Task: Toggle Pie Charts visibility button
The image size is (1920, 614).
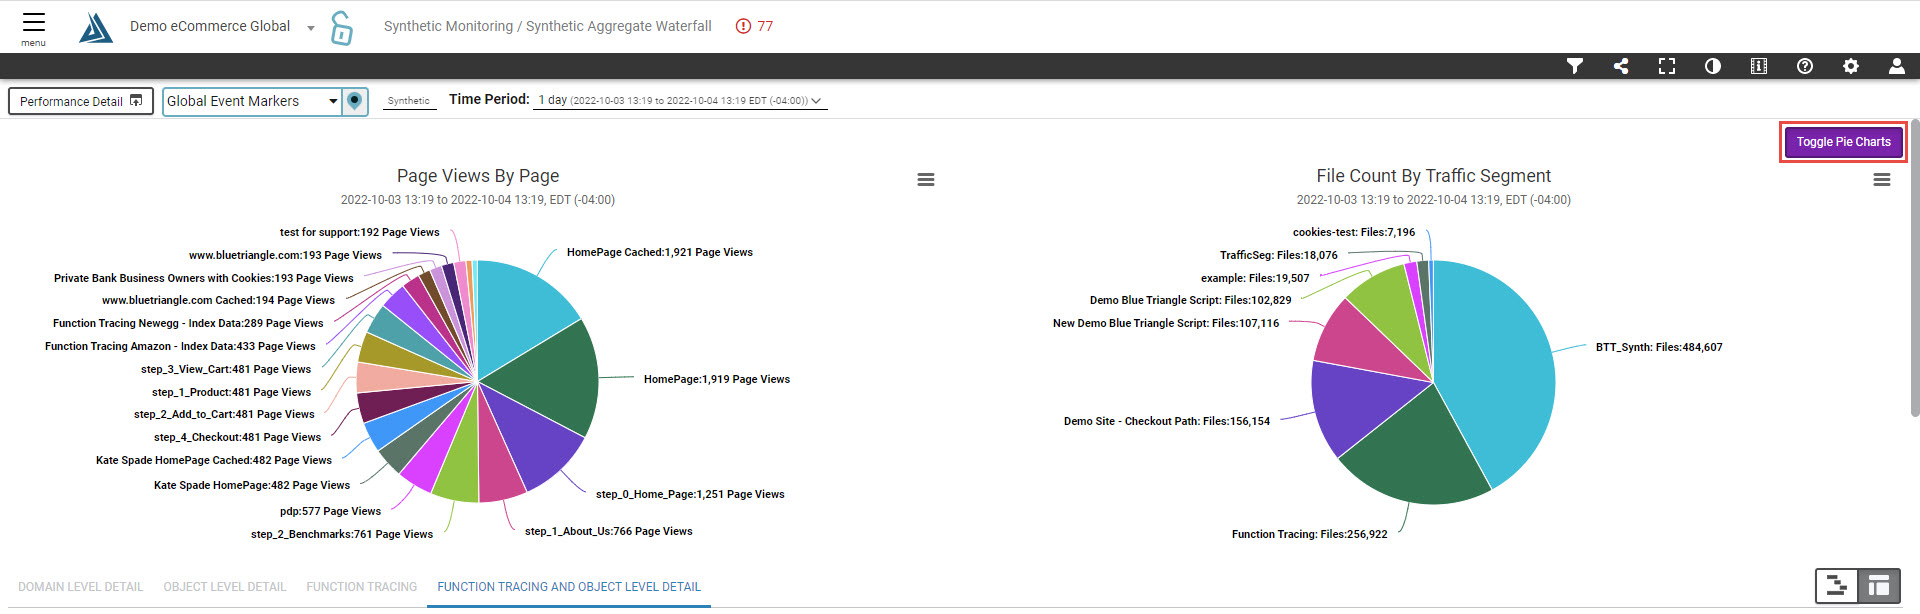Action: (x=1842, y=142)
